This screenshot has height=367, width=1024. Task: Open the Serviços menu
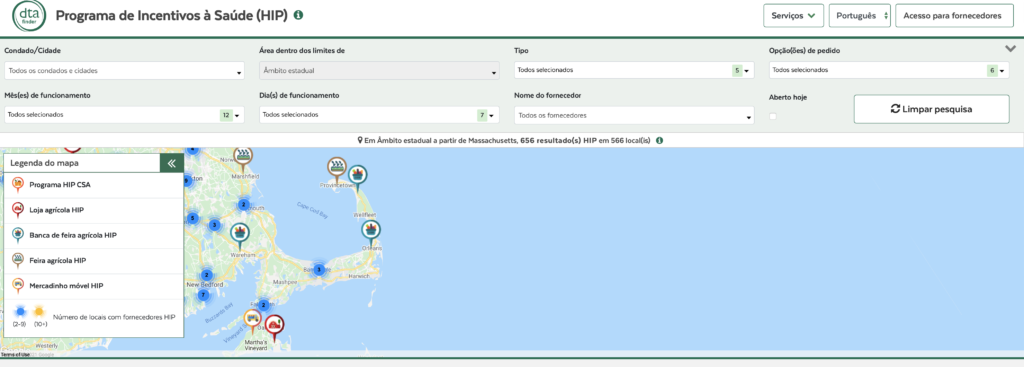(x=793, y=16)
